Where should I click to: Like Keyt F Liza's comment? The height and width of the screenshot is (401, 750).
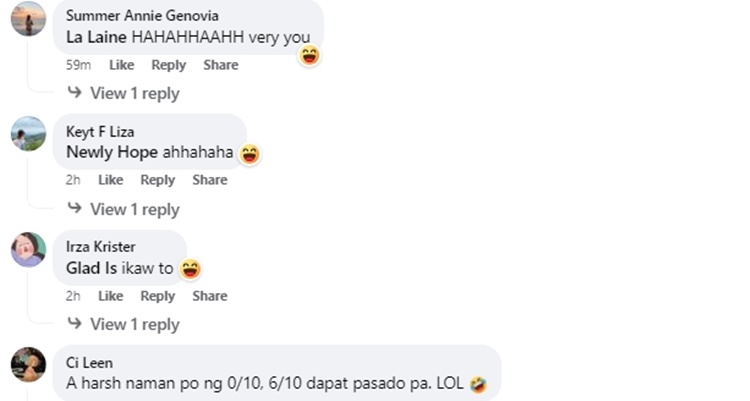(110, 180)
